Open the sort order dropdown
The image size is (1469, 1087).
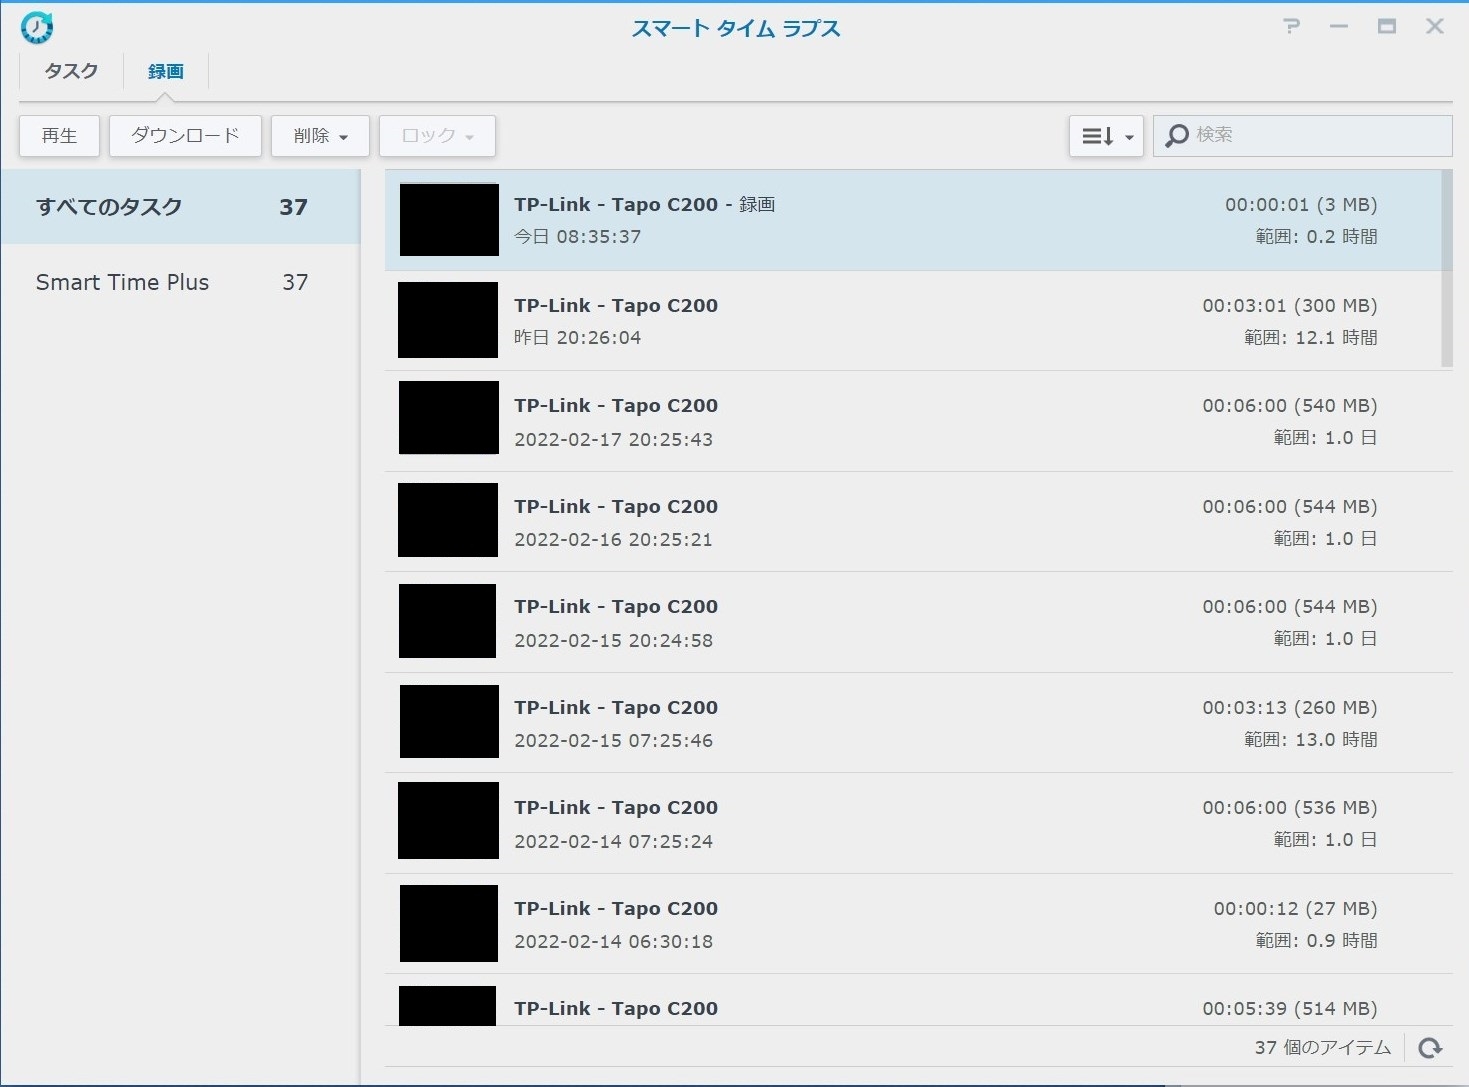pyautogui.click(x=1106, y=136)
